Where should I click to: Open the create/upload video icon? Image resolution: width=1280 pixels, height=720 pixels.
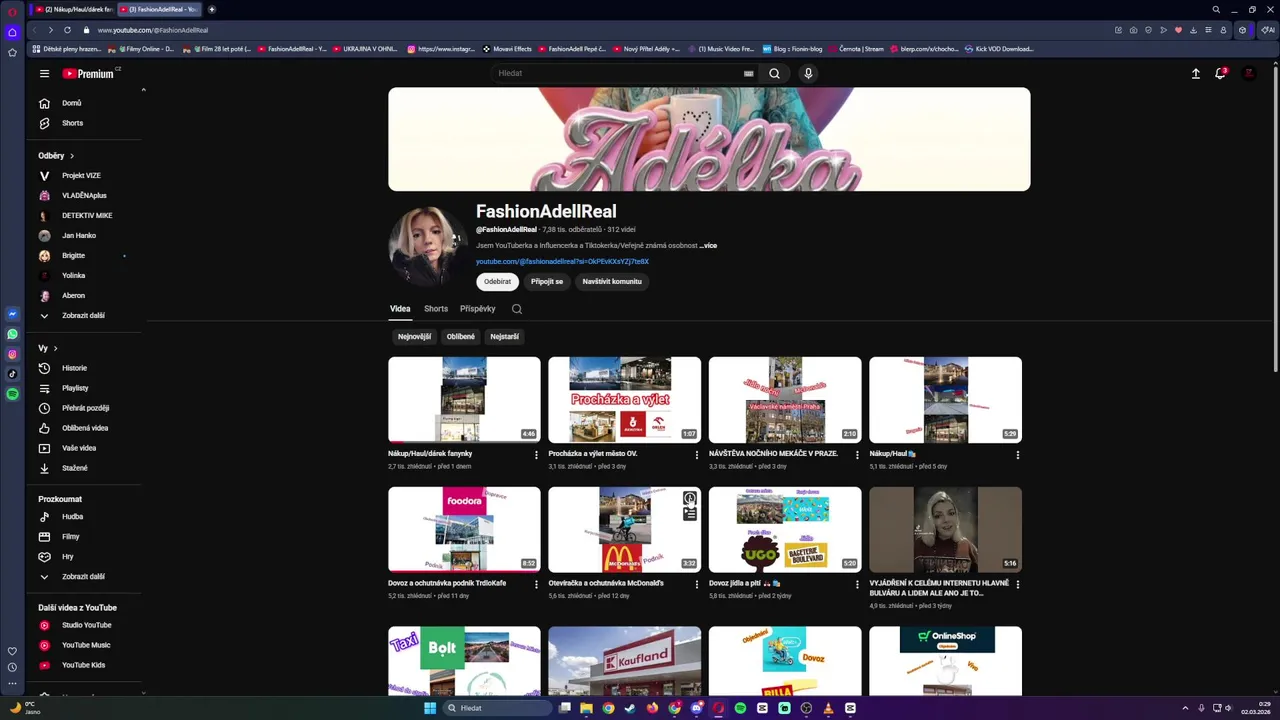[x=1195, y=73]
